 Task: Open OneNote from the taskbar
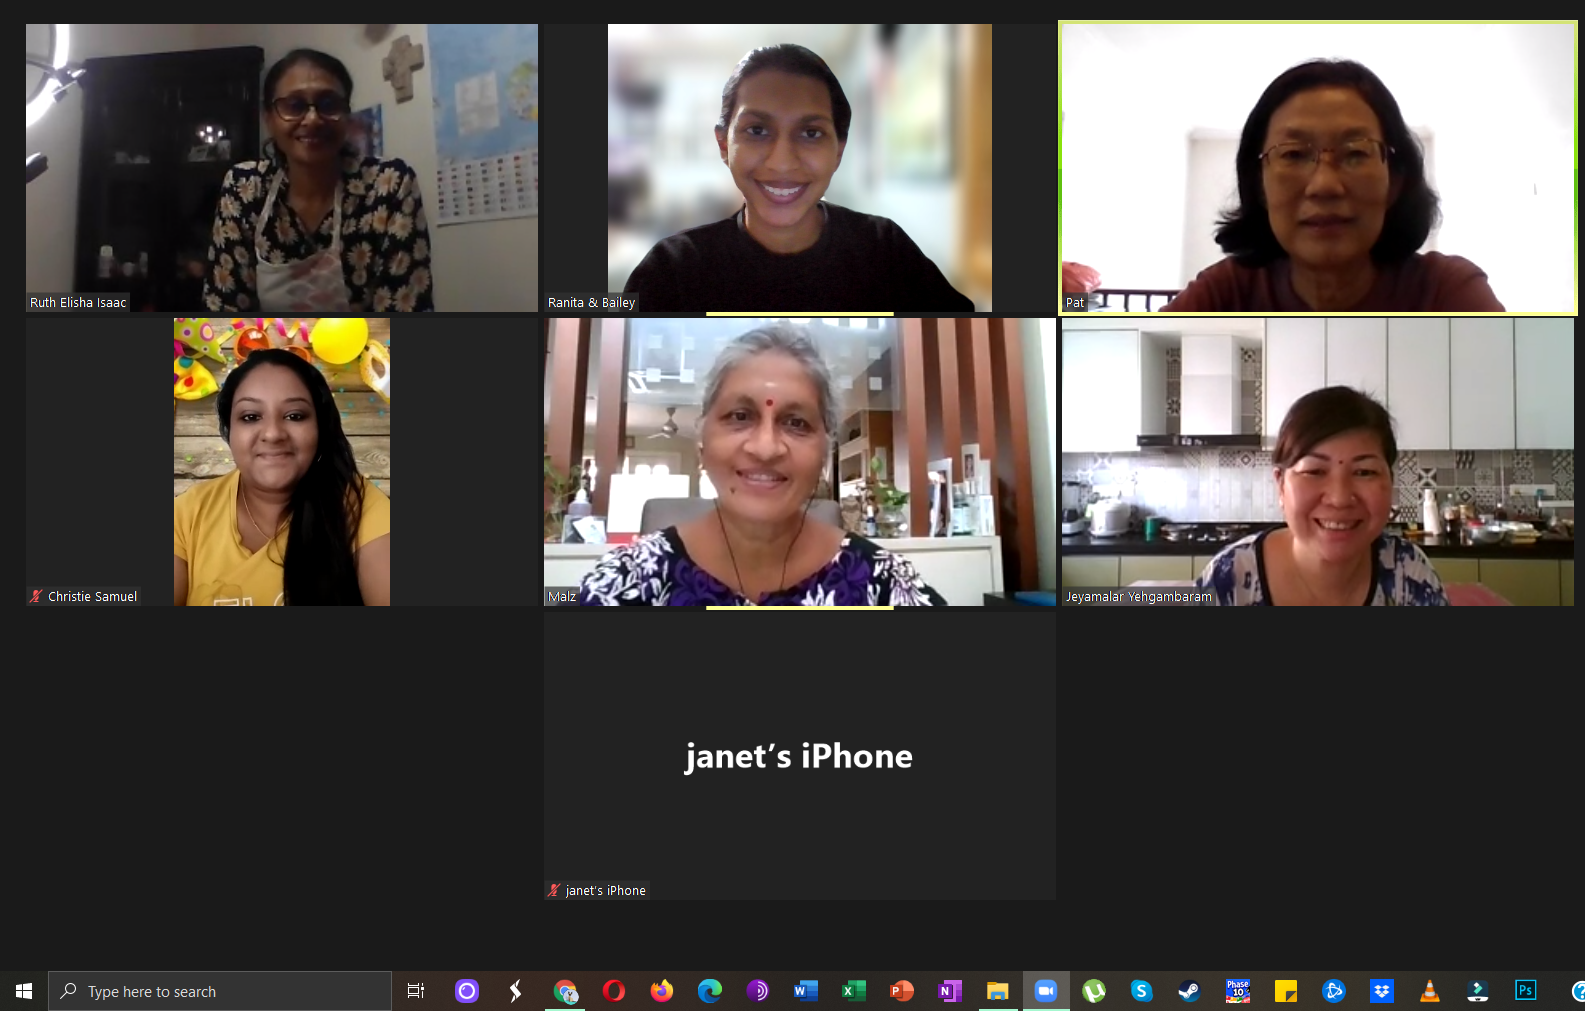click(x=950, y=991)
